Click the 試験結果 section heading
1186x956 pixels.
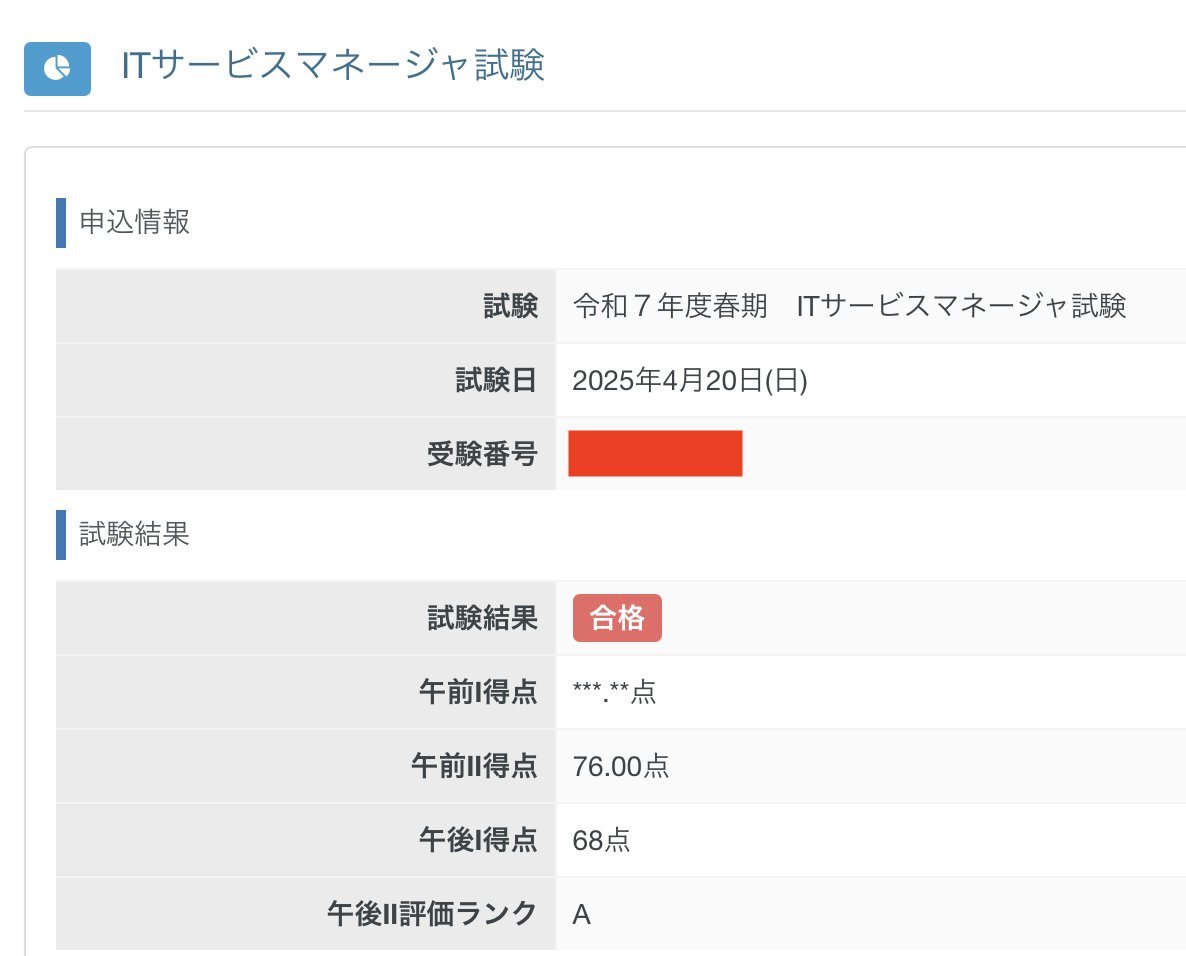pos(135,535)
